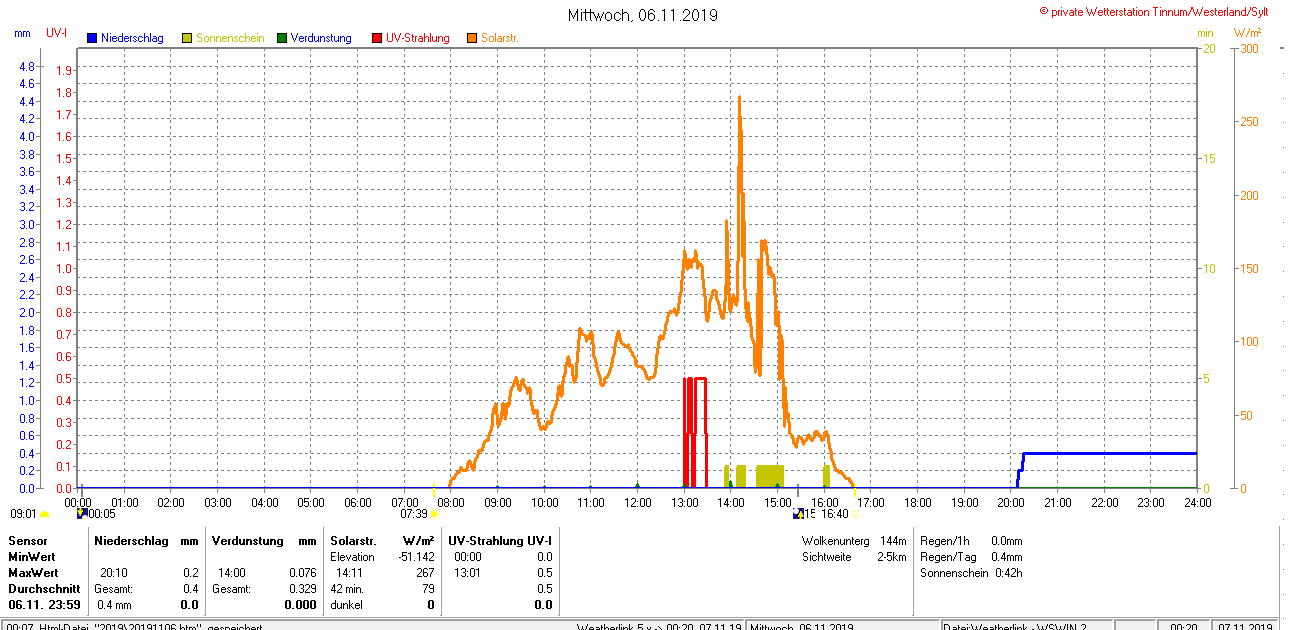
Task: Select the Verdunstung legend label
Action: (x=321, y=38)
